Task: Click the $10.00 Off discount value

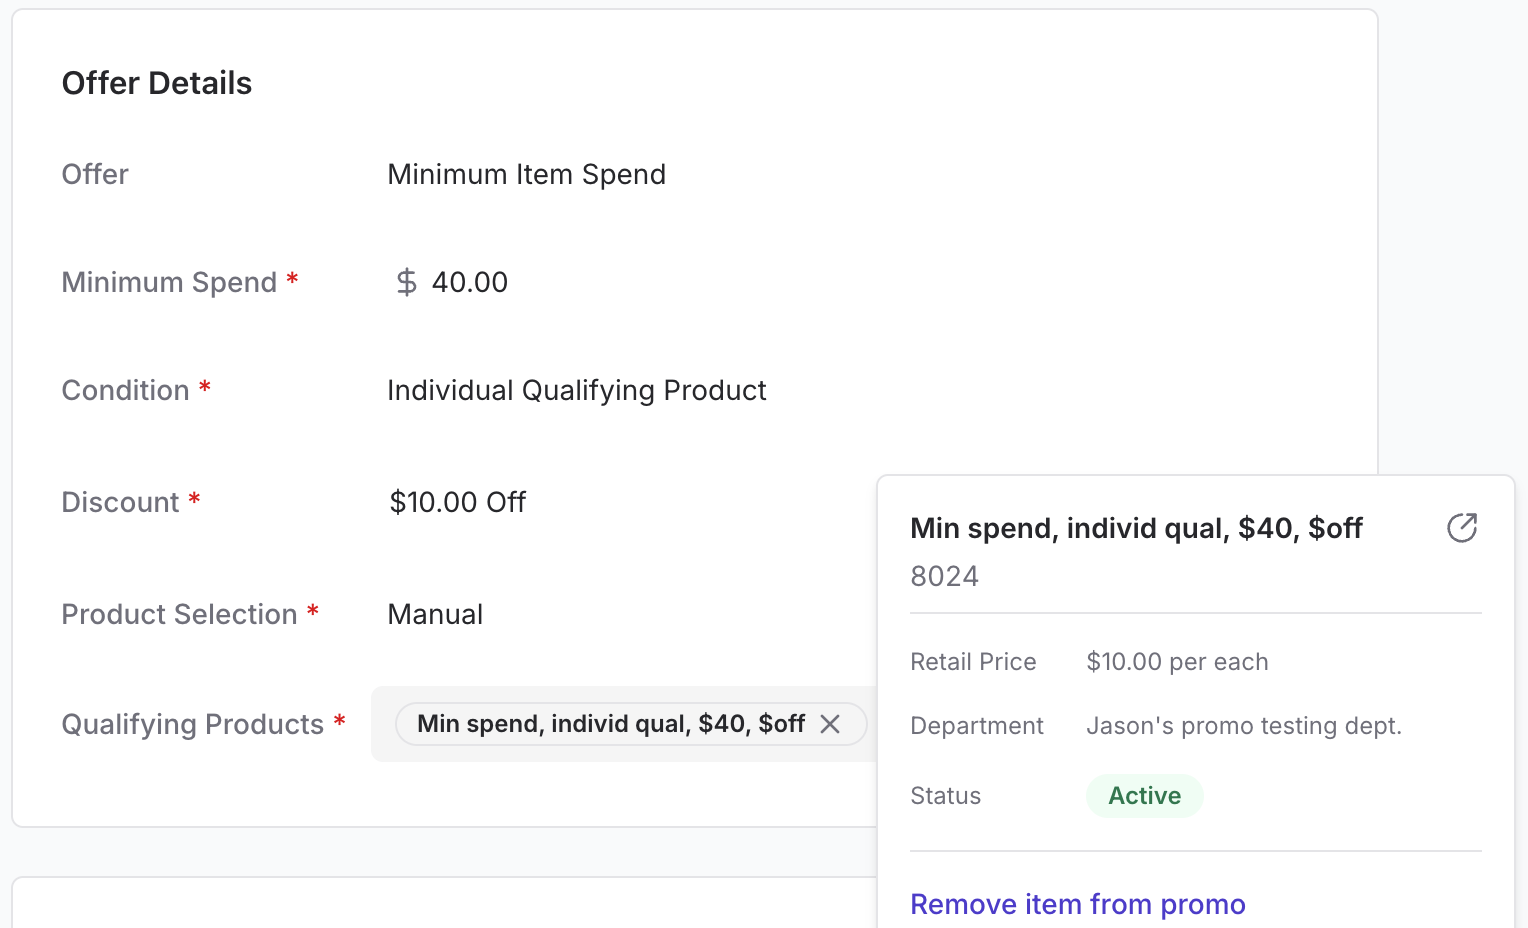Action: coord(457,502)
